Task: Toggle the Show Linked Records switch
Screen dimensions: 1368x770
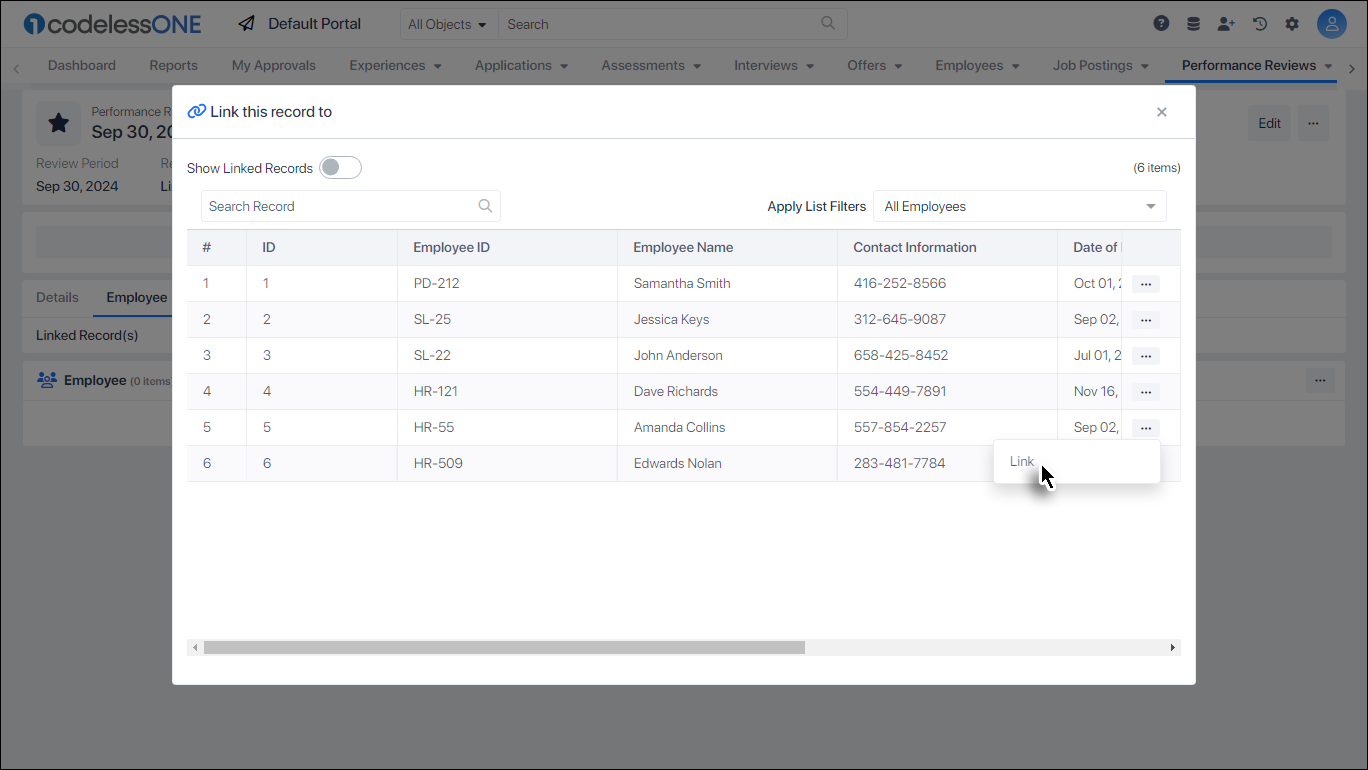Action: (x=340, y=167)
